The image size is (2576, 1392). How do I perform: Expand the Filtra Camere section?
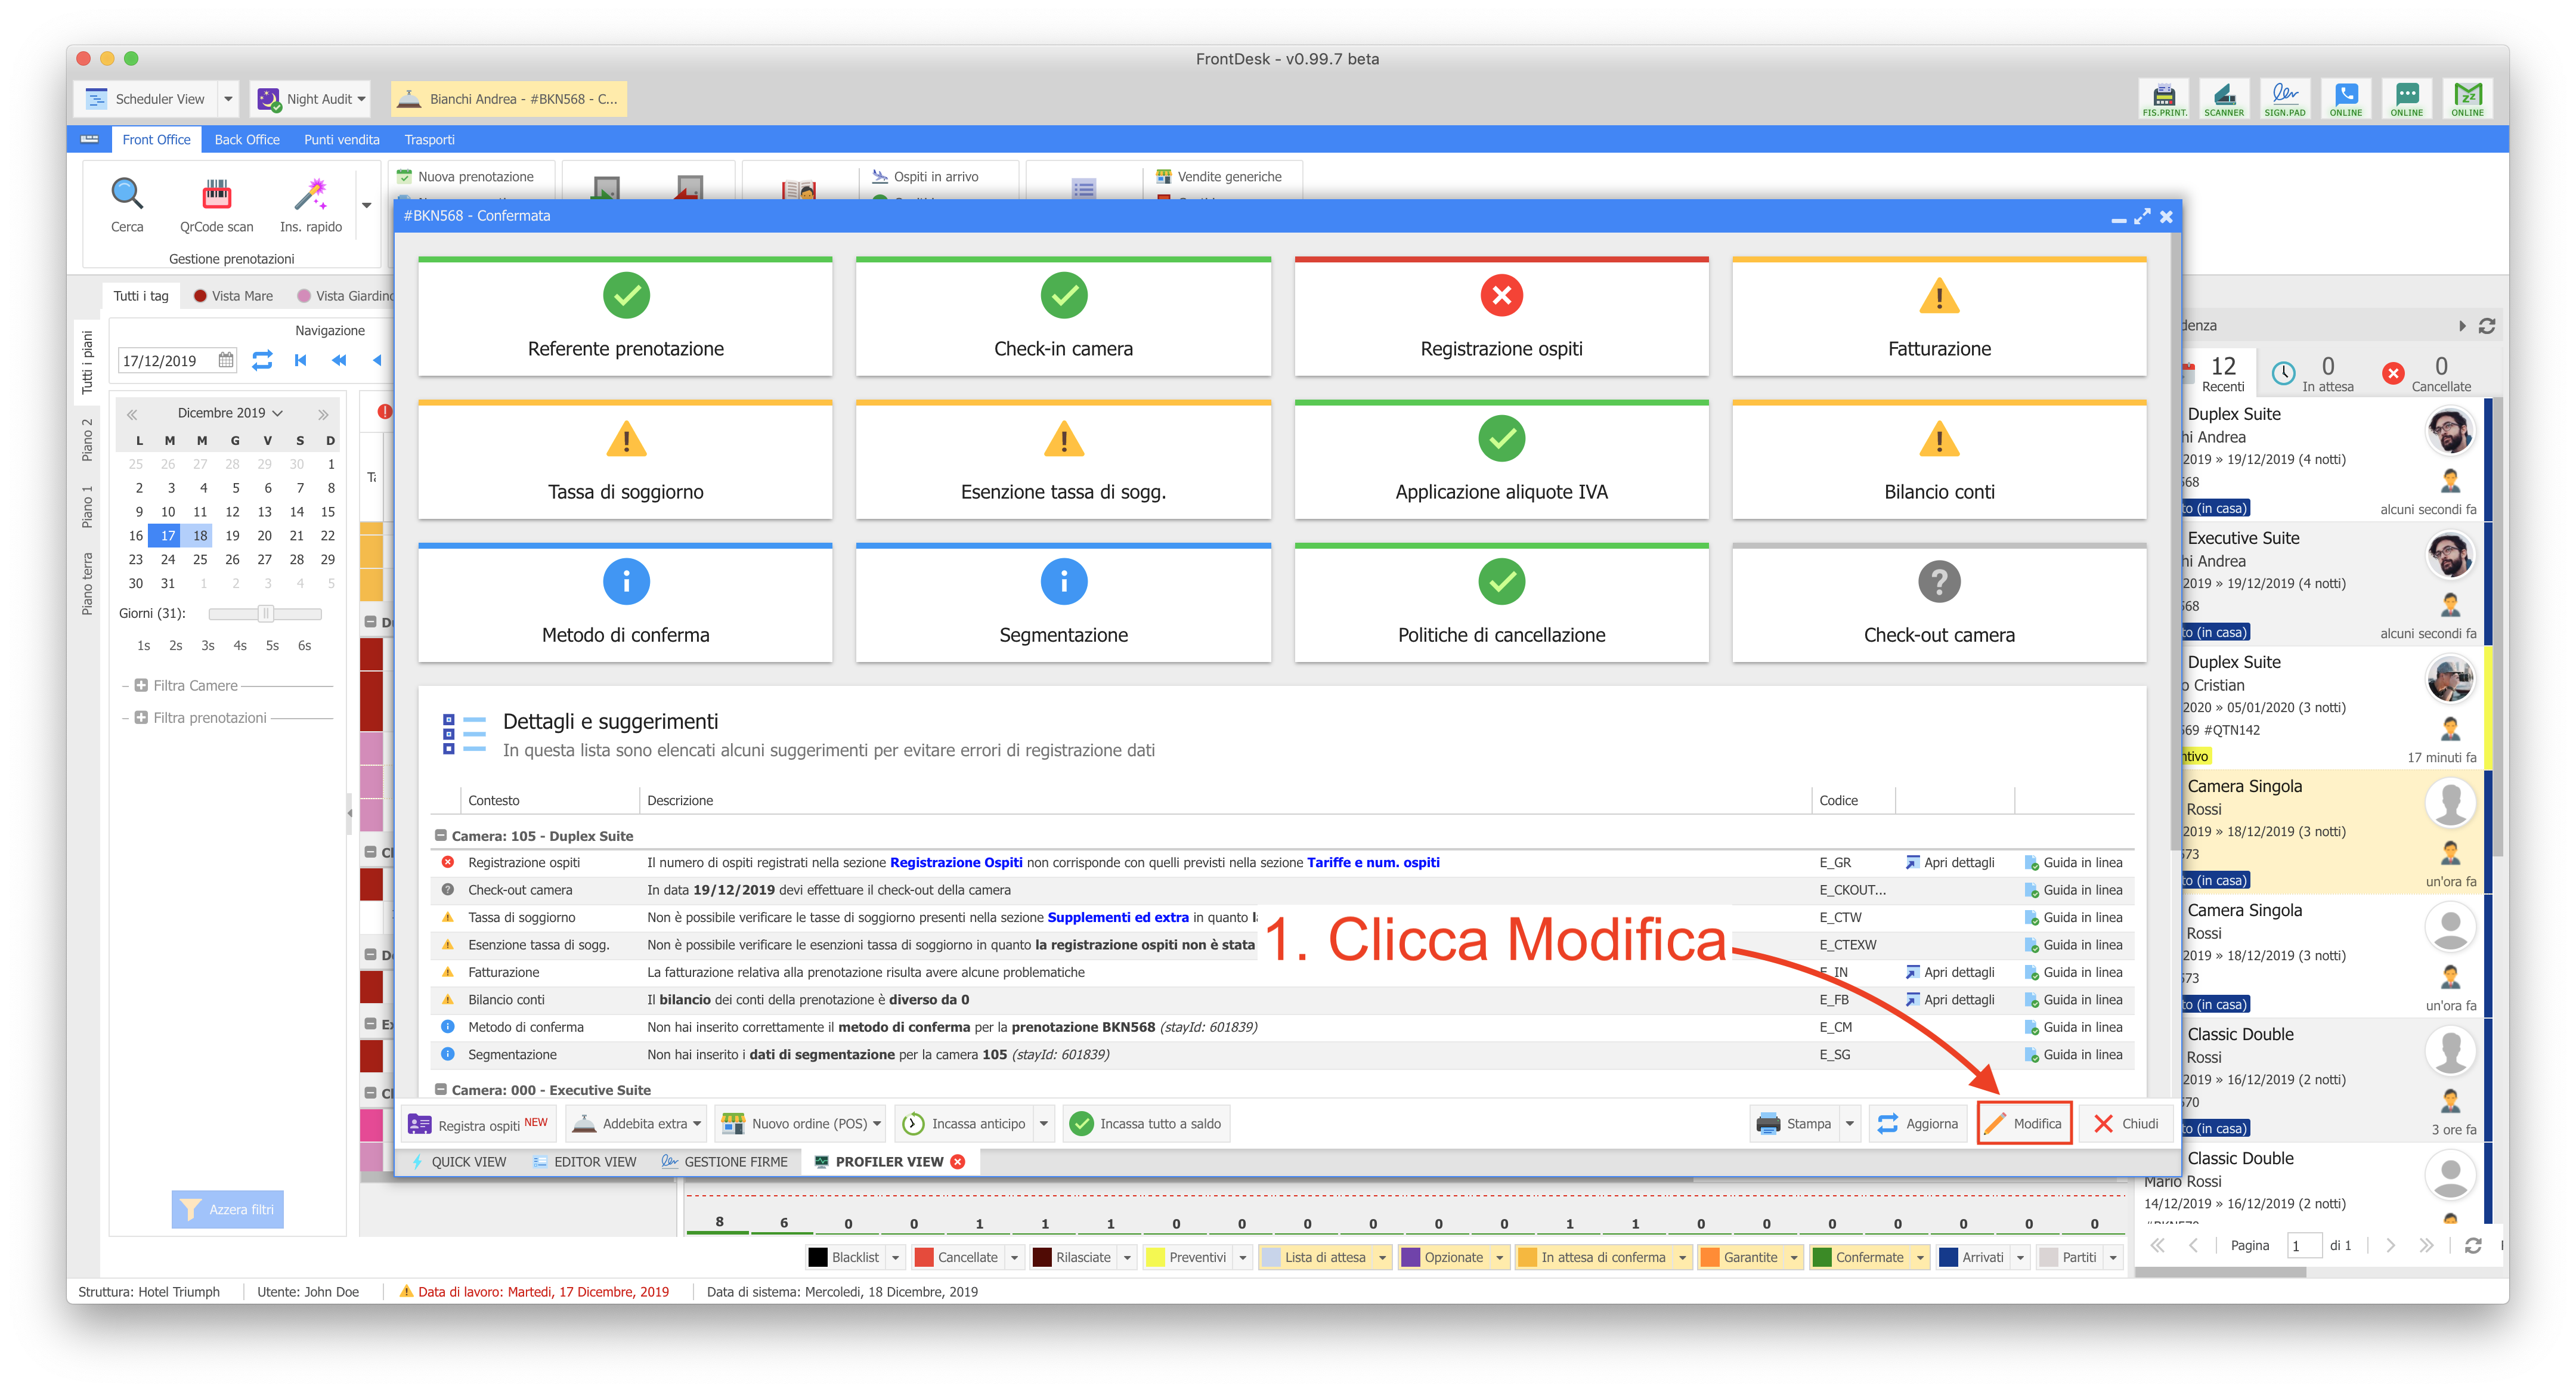(x=141, y=686)
